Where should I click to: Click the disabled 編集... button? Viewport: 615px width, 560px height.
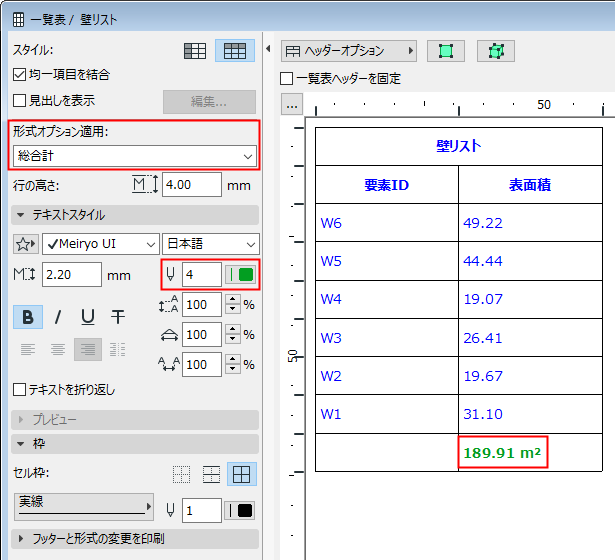click(x=209, y=102)
